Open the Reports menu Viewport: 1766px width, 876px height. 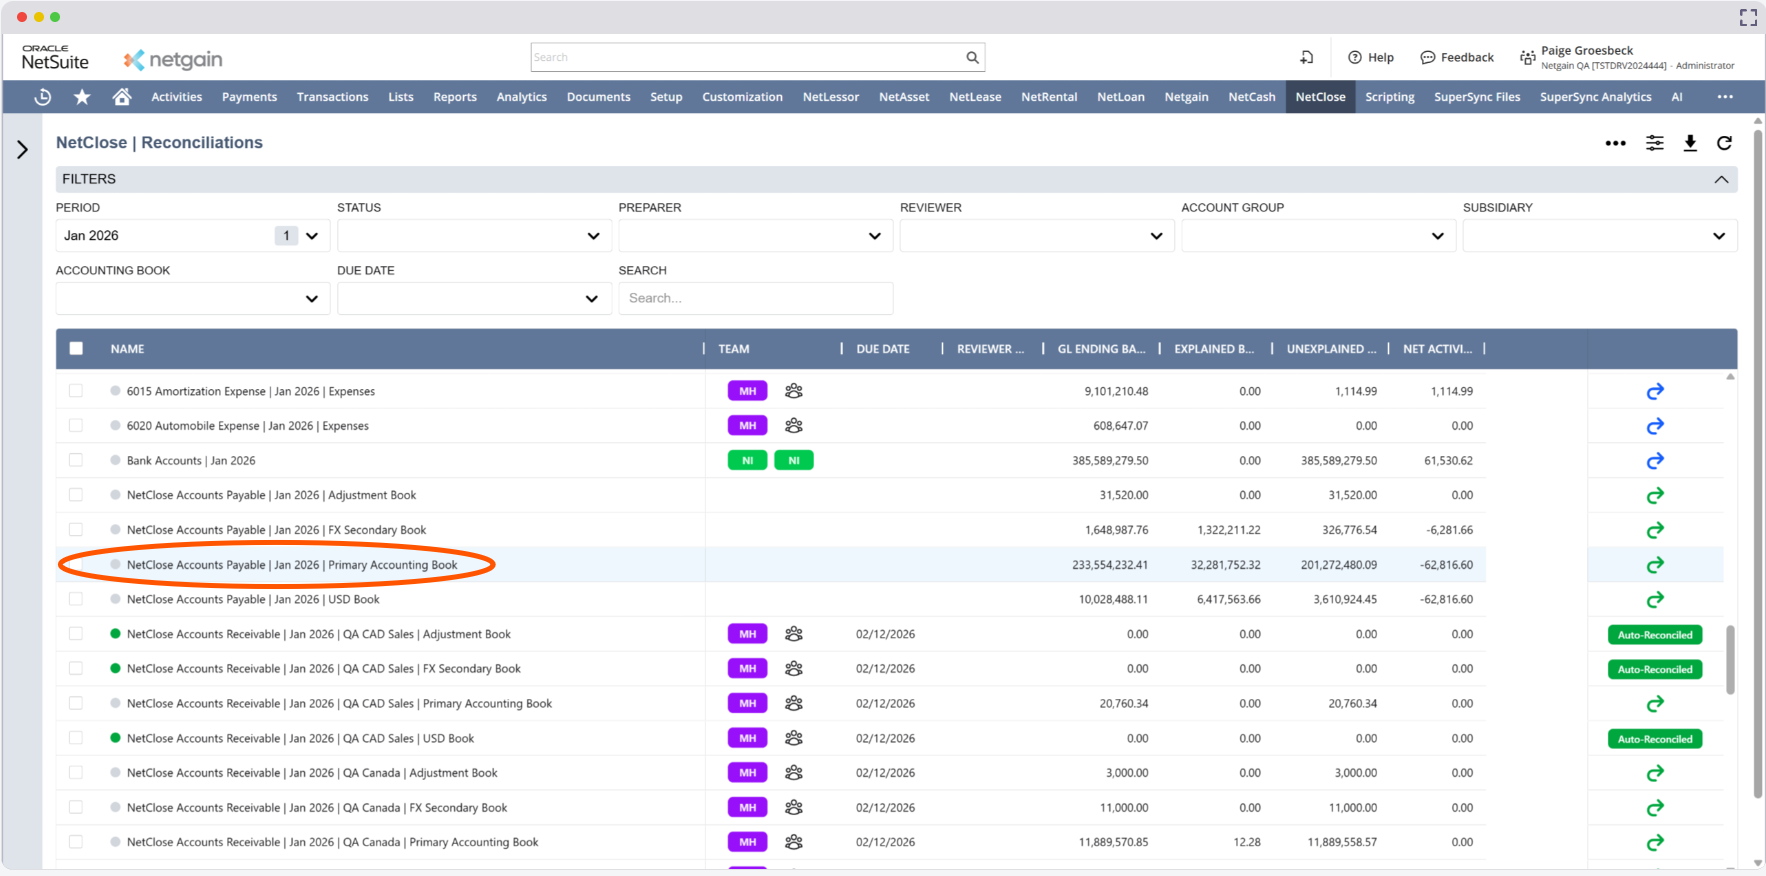pyautogui.click(x=455, y=97)
